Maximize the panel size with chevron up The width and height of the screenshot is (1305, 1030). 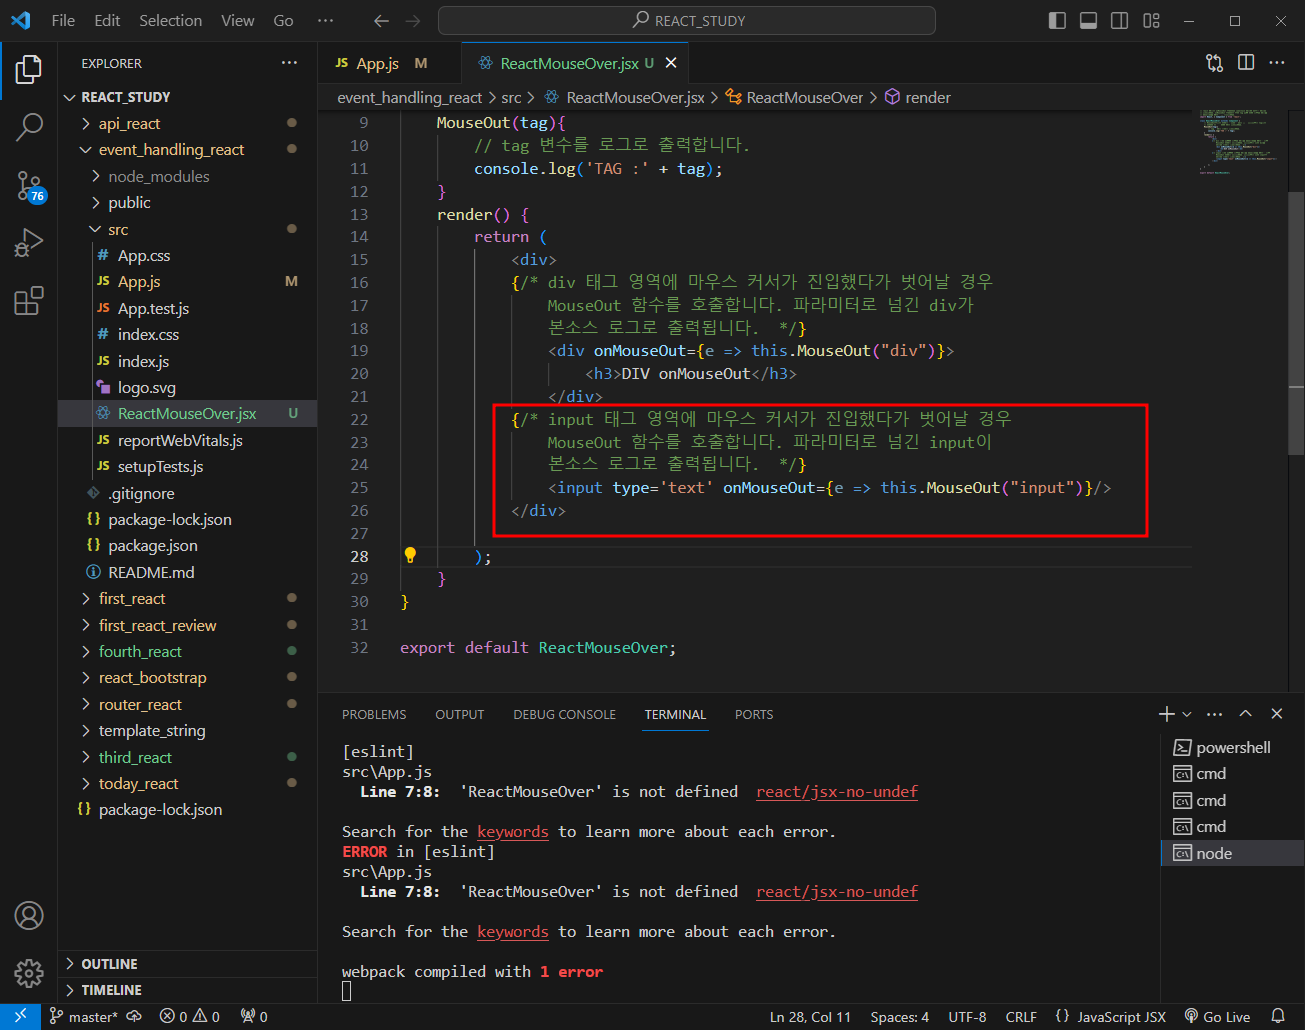[x=1246, y=714]
